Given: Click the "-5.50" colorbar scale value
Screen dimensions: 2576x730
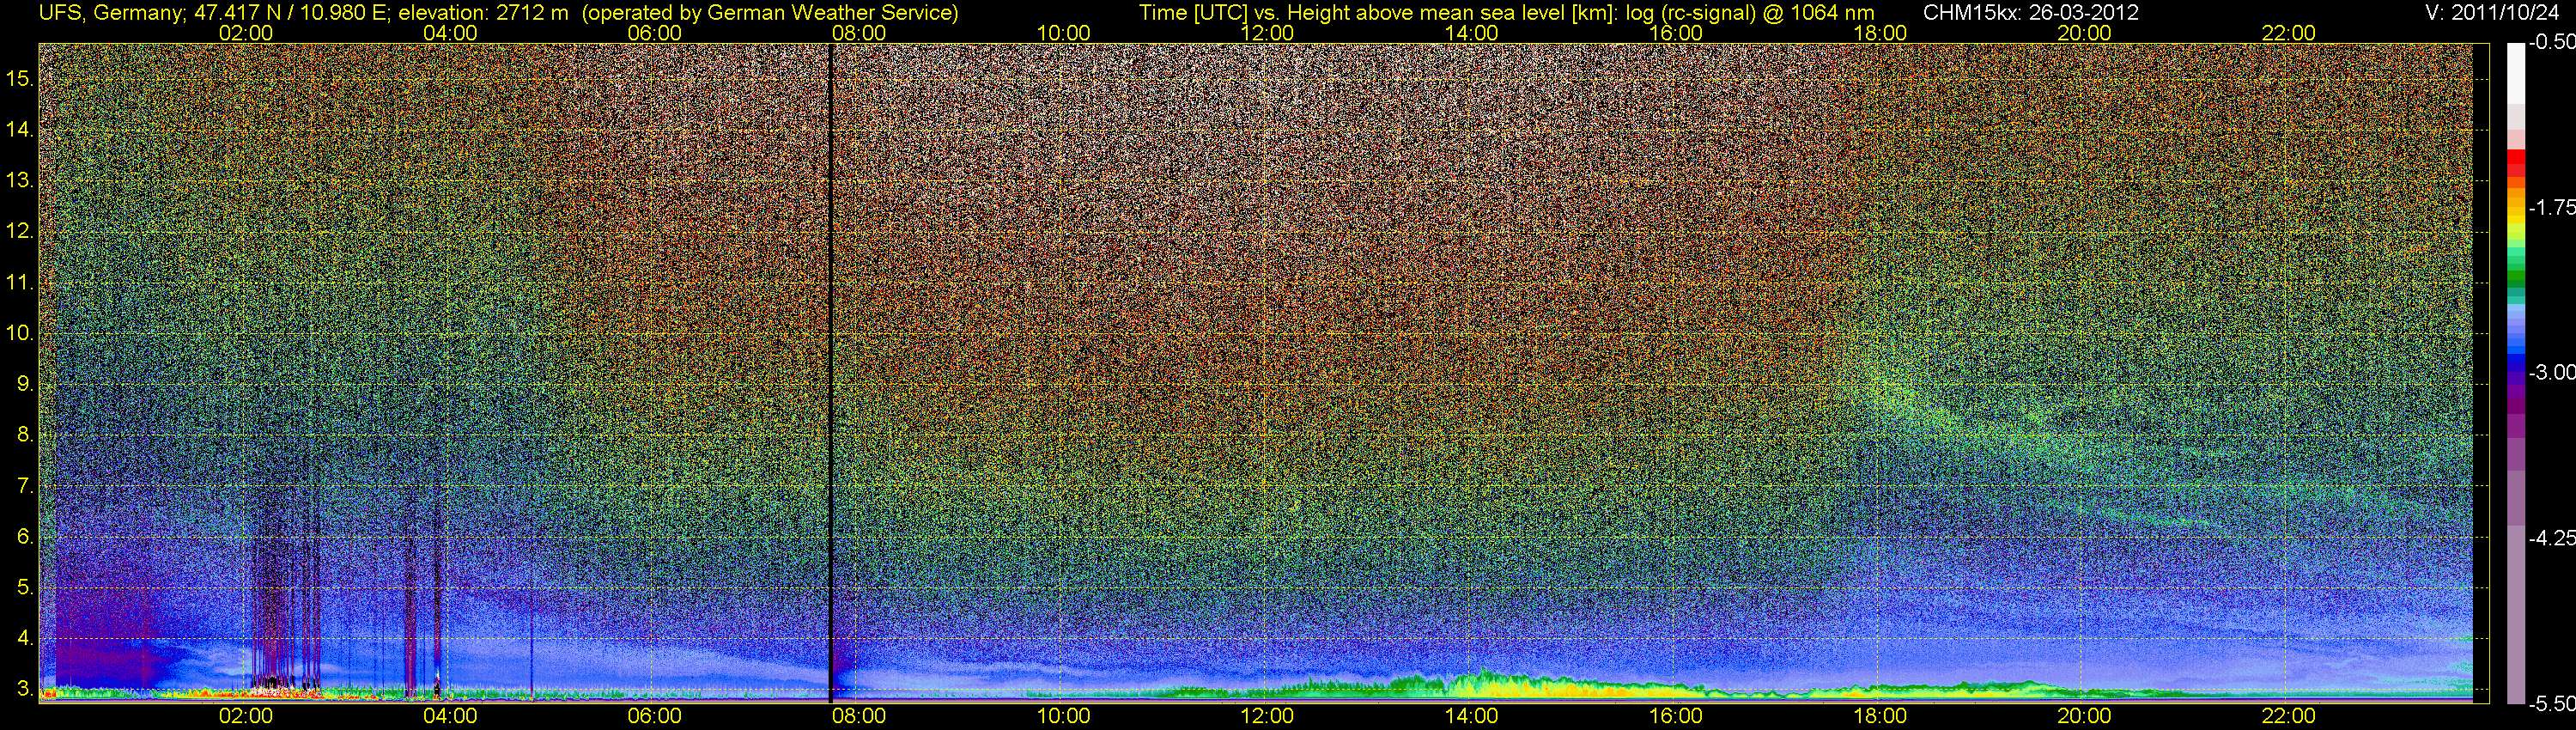Looking at the screenshot, I should pos(2551,704).
